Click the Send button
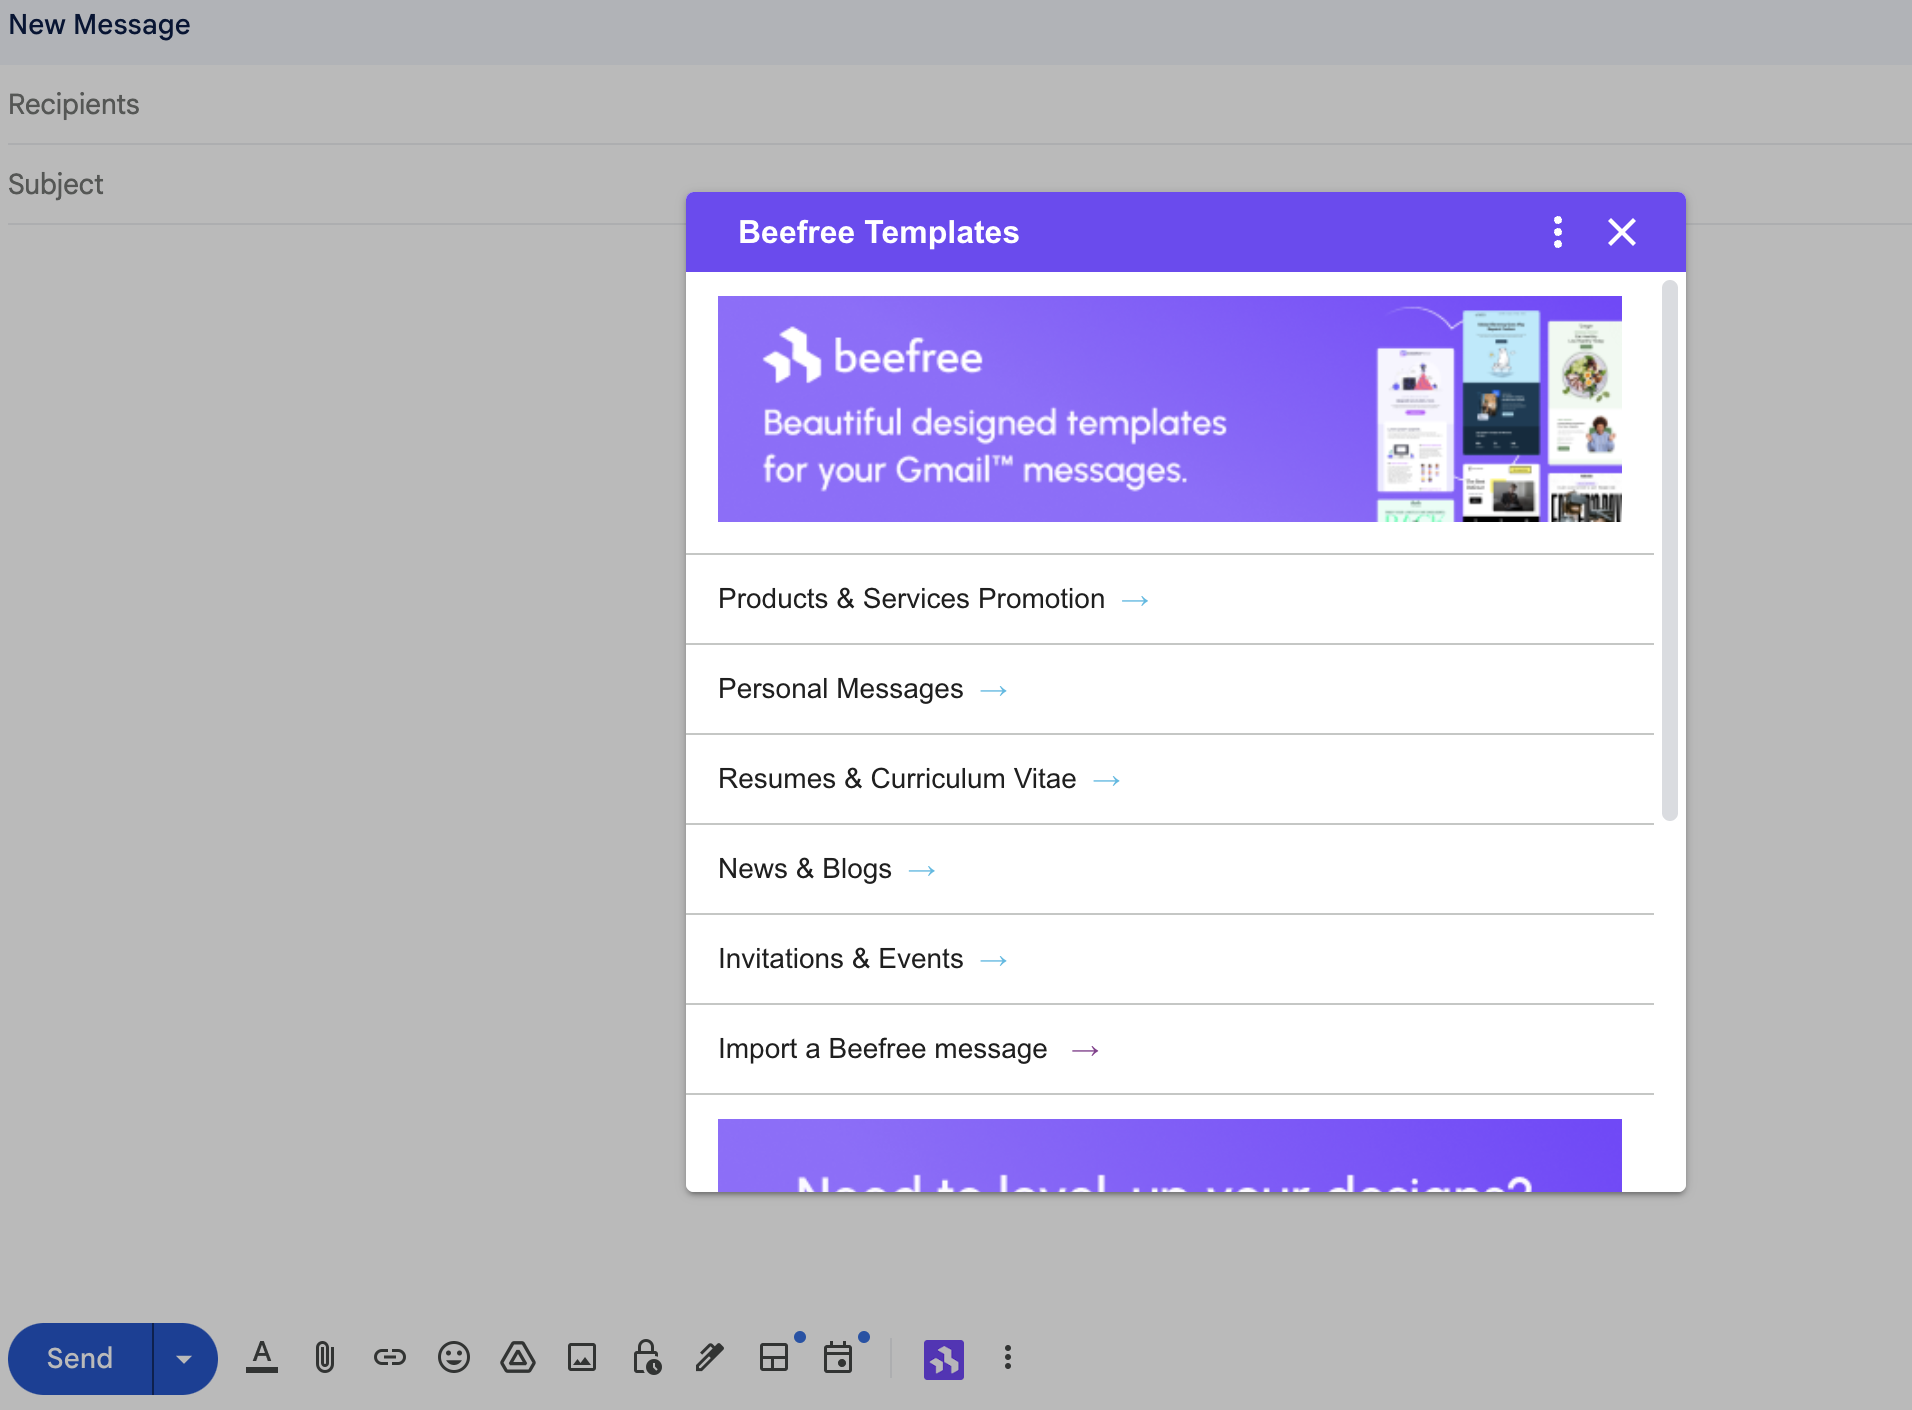1912x1410 pixels. [x=80, y=1358]
